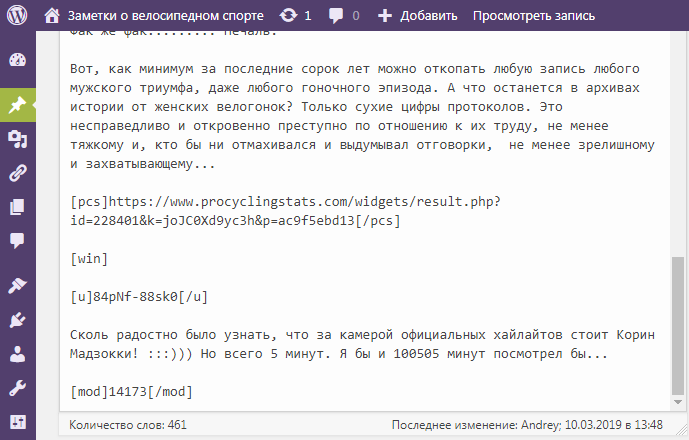The width and height of the screenshot is (689, 440).
Task: Open Users person icon
Action: coord(18,354)
